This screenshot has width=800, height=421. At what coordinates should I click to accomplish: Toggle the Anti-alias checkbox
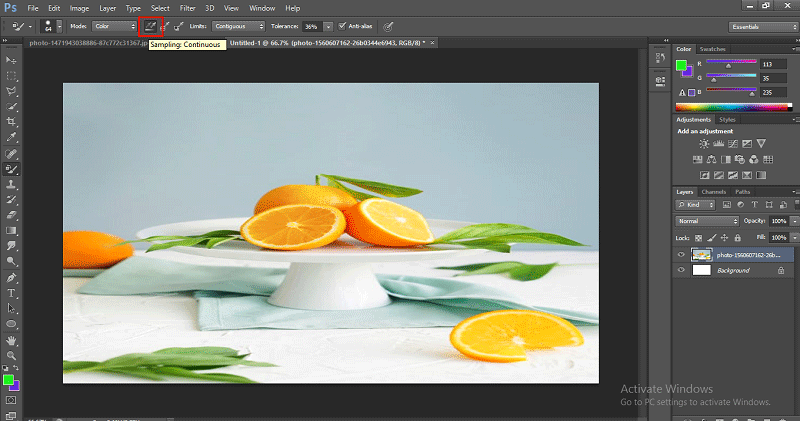[342, 26]
